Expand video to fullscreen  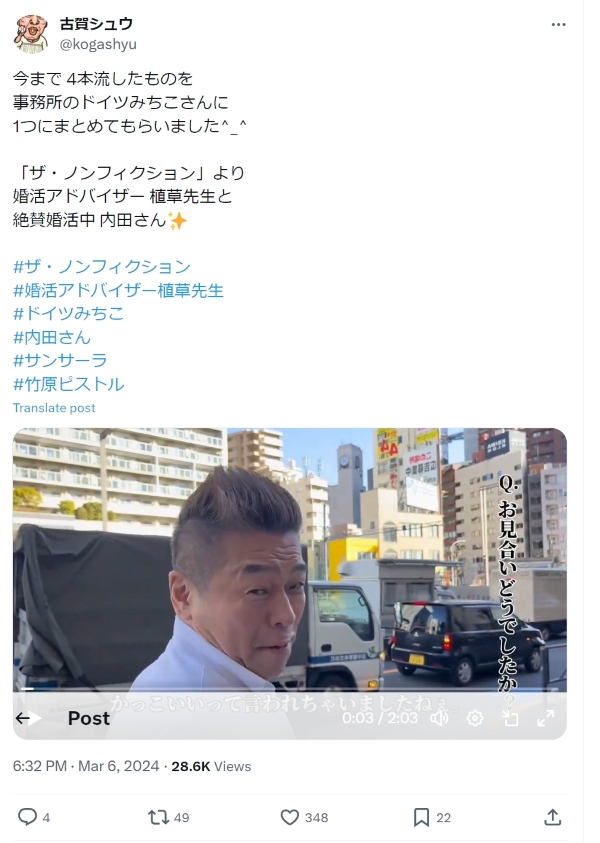click(x=546, y=718)
